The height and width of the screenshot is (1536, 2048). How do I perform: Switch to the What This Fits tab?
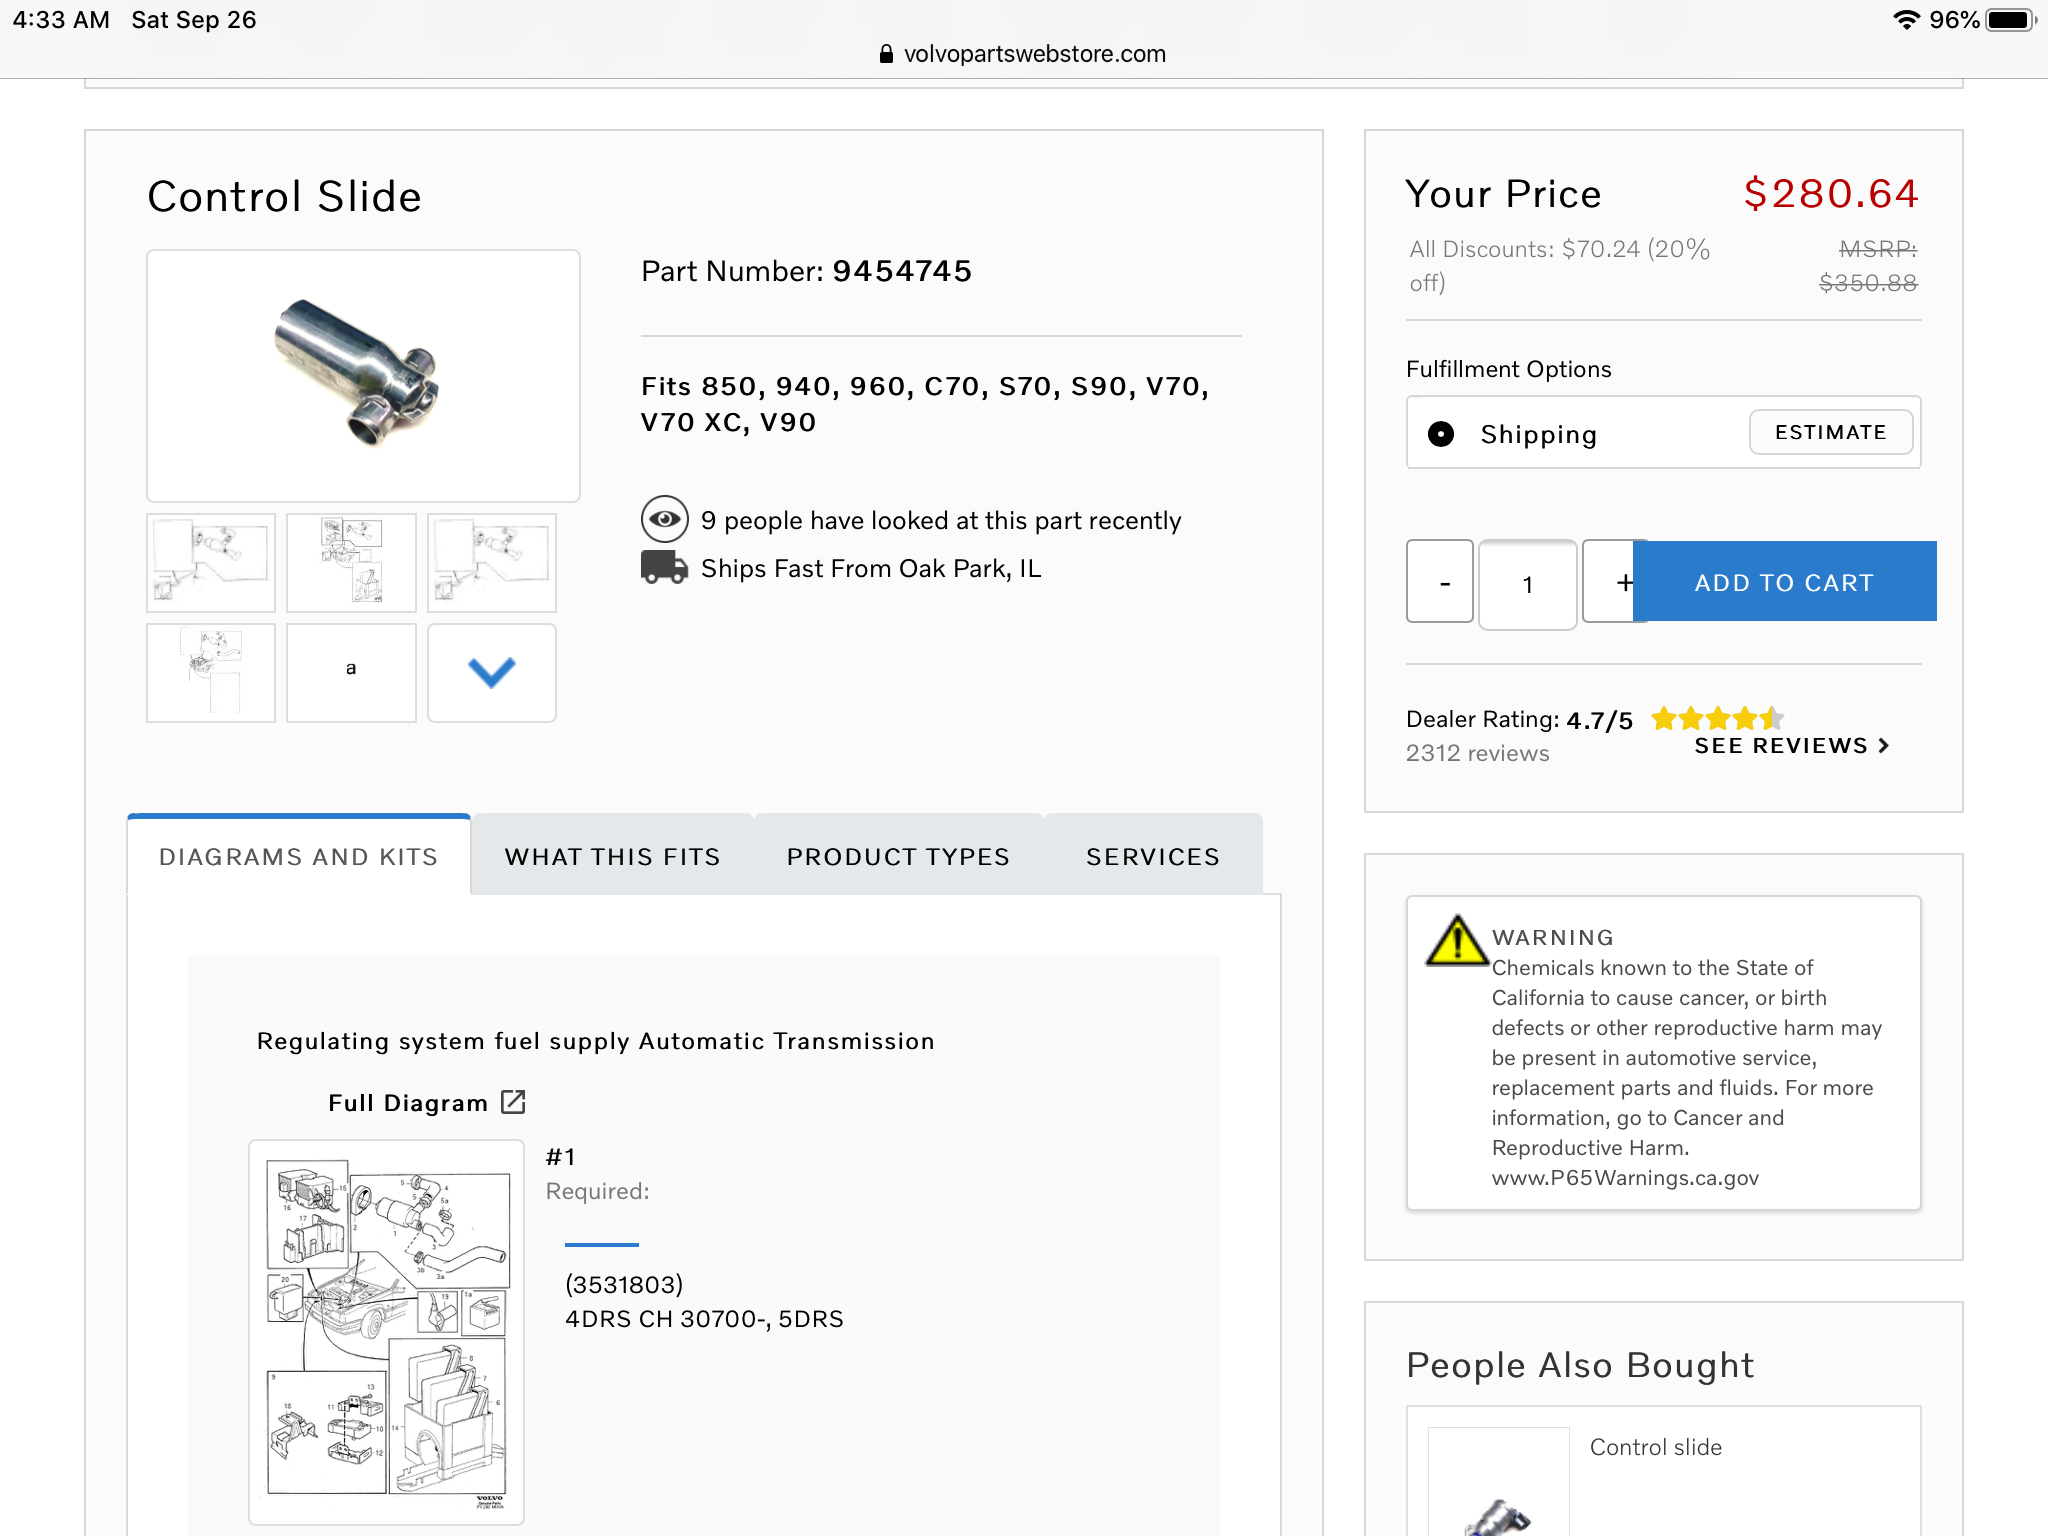[612, 857]
